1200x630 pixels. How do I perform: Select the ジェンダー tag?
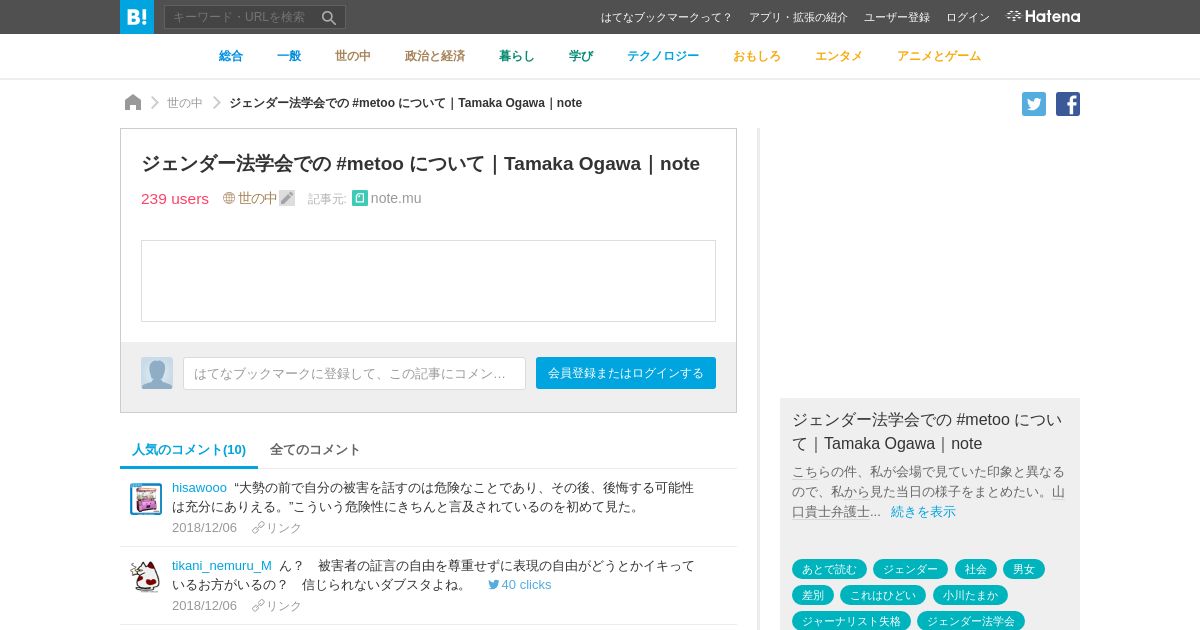pyautogui.click(x=910, y=569)
